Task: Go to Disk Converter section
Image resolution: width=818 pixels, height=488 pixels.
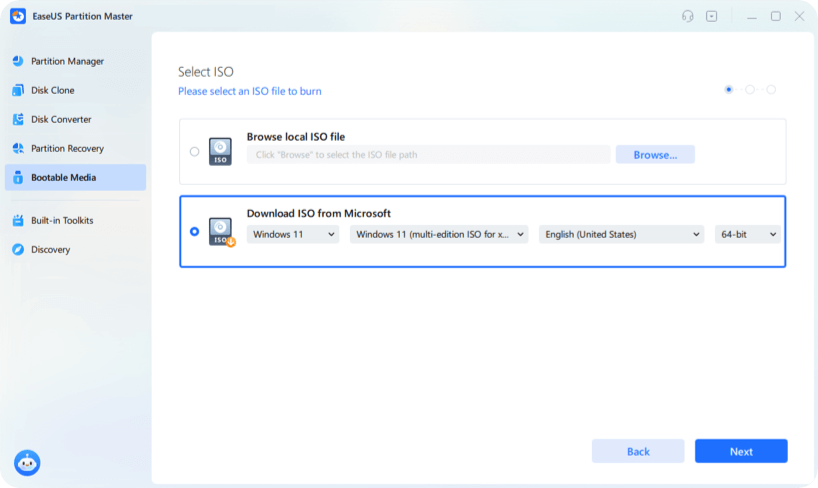Action: (76, 120)
